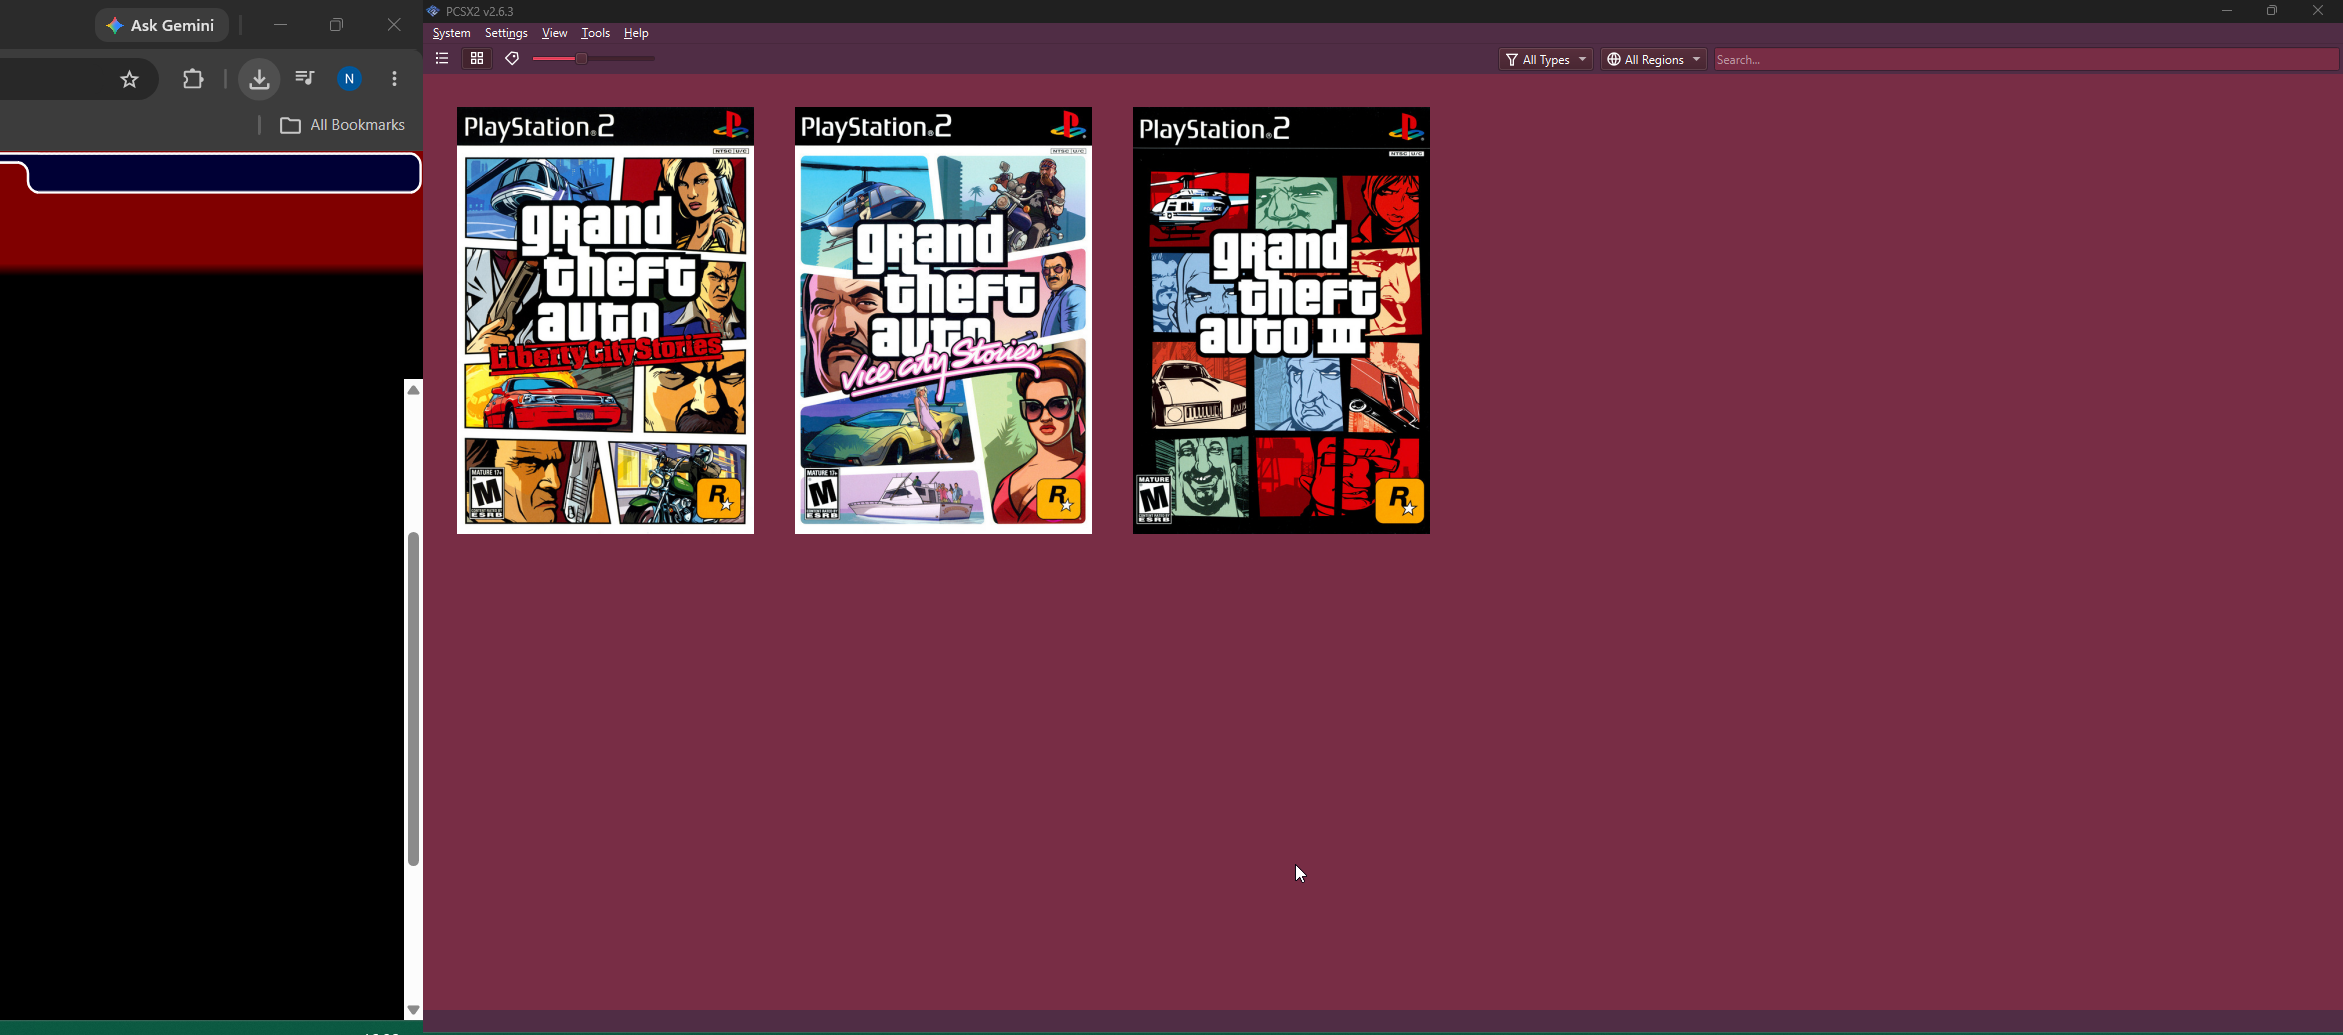Open Chrome's three-dot menu
Image resolution: width=2343 pixels, height=1035 pixels.
coord(395,79)
